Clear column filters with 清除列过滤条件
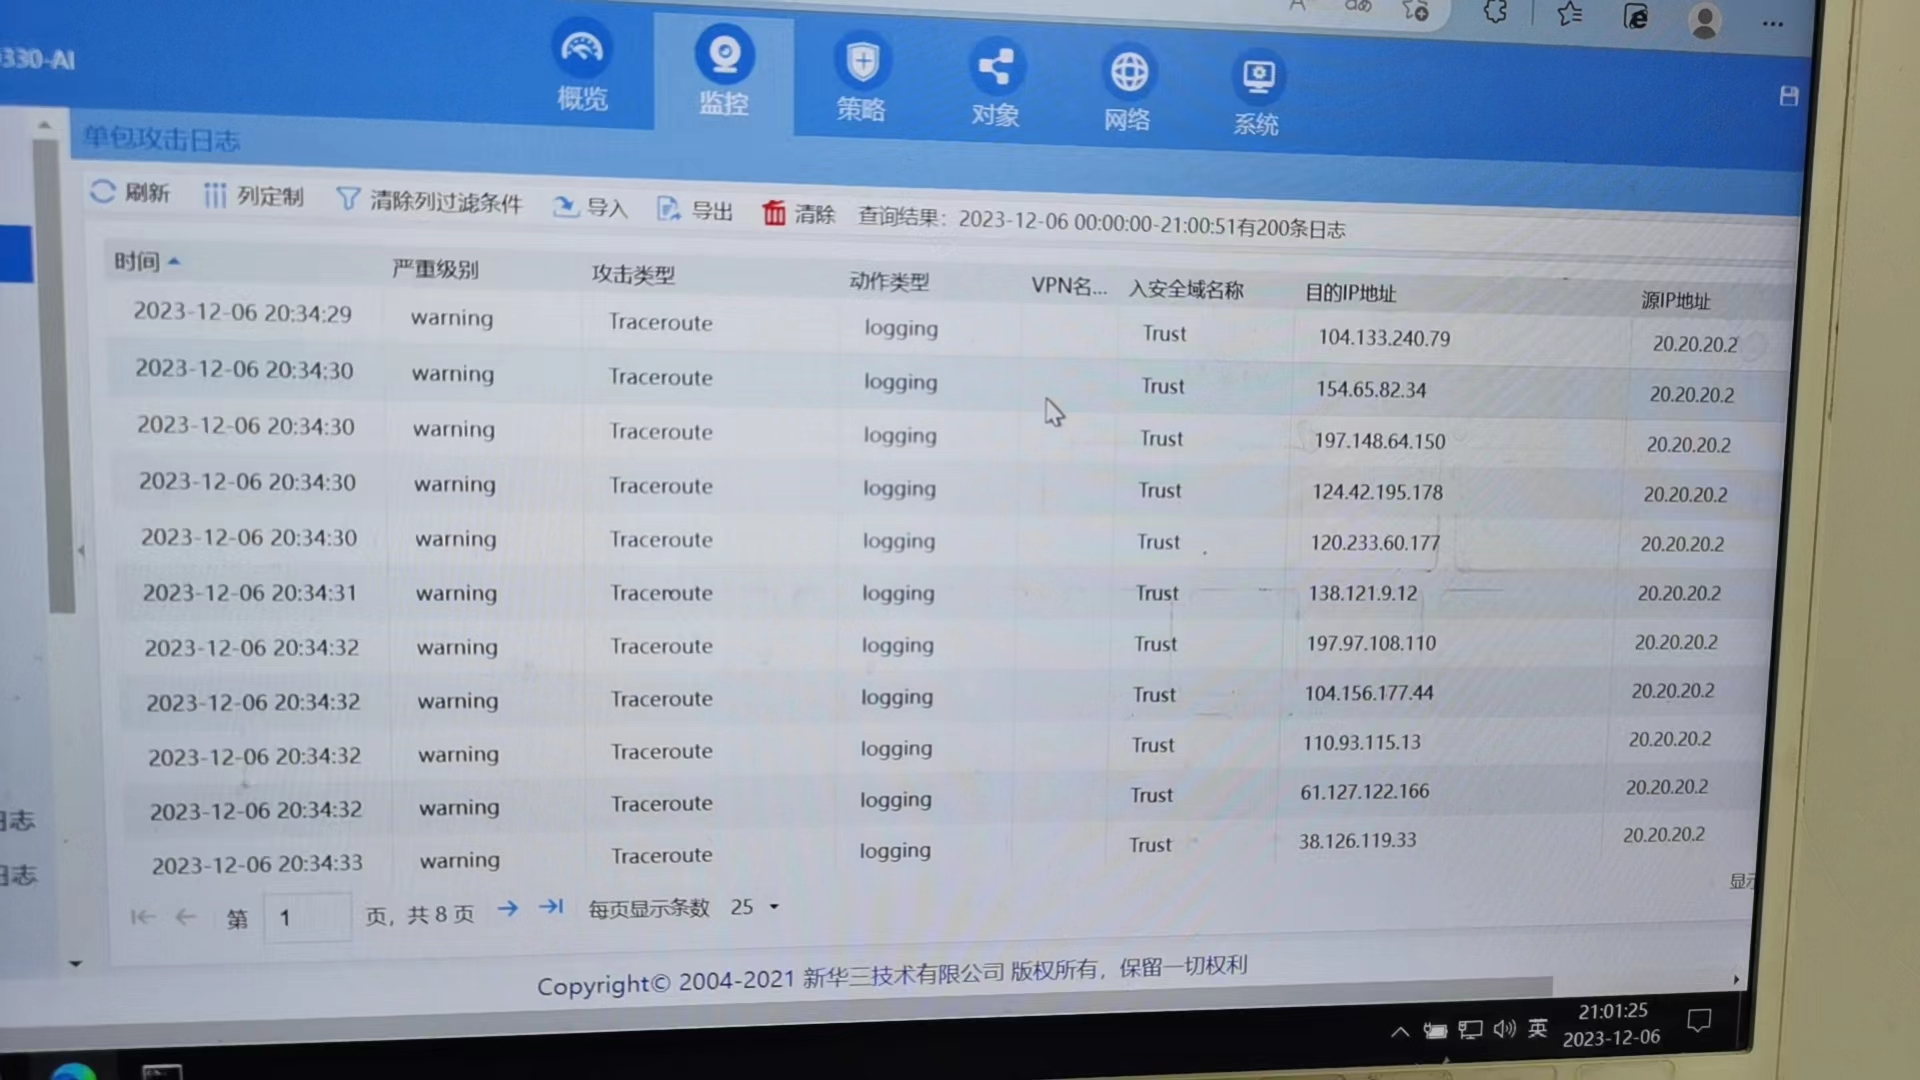1920x1080 pixels. (x=430, y=201)
